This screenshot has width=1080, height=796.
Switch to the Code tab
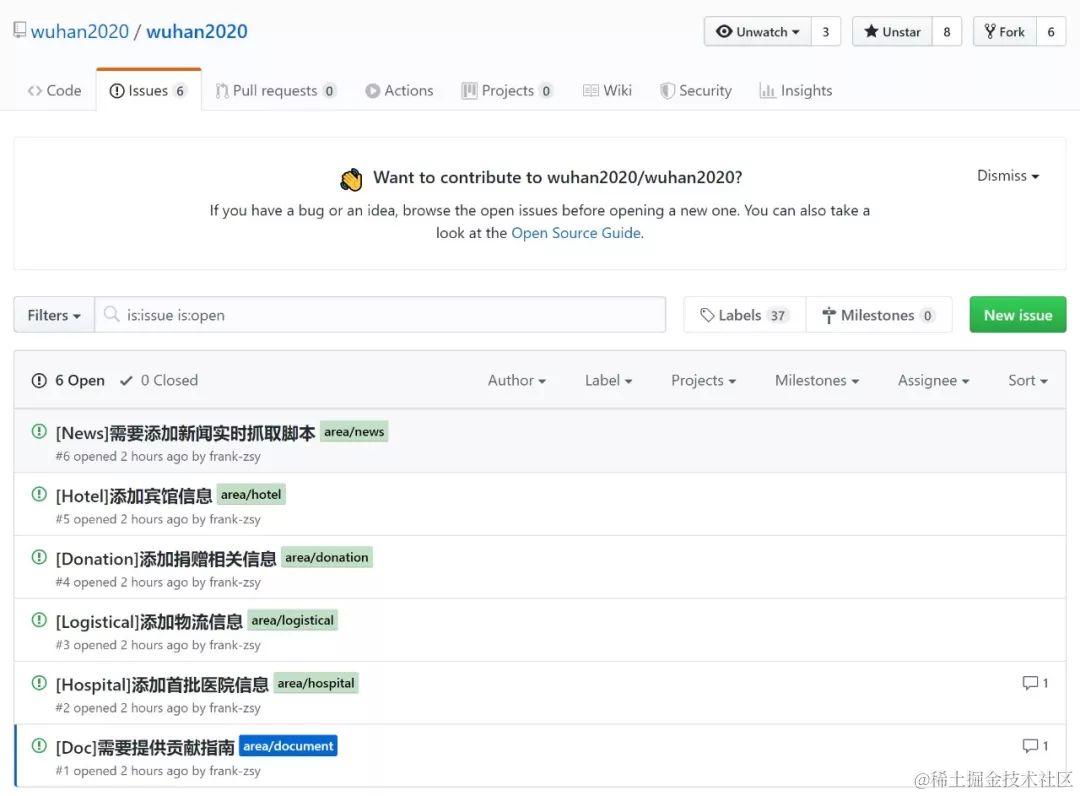54,90
